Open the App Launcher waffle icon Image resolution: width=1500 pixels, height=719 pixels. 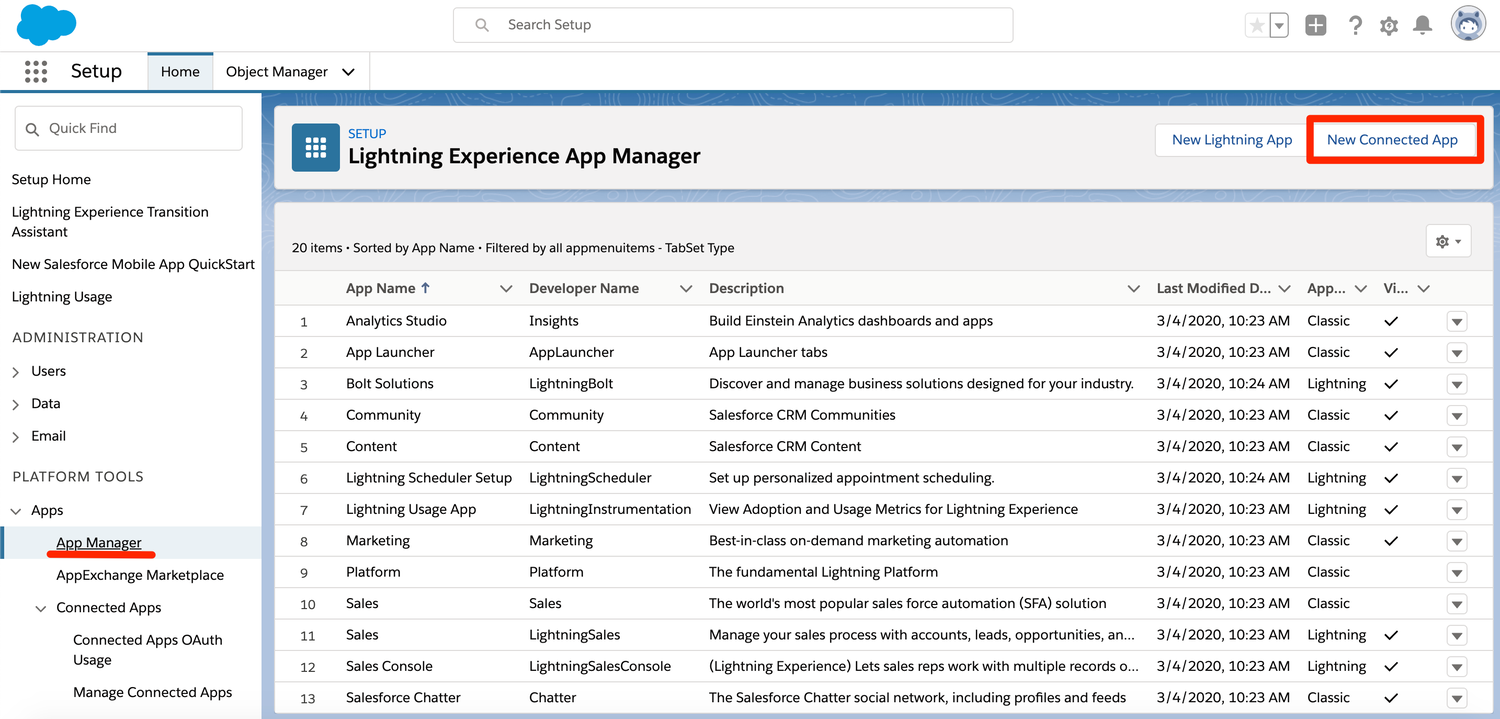36,71
